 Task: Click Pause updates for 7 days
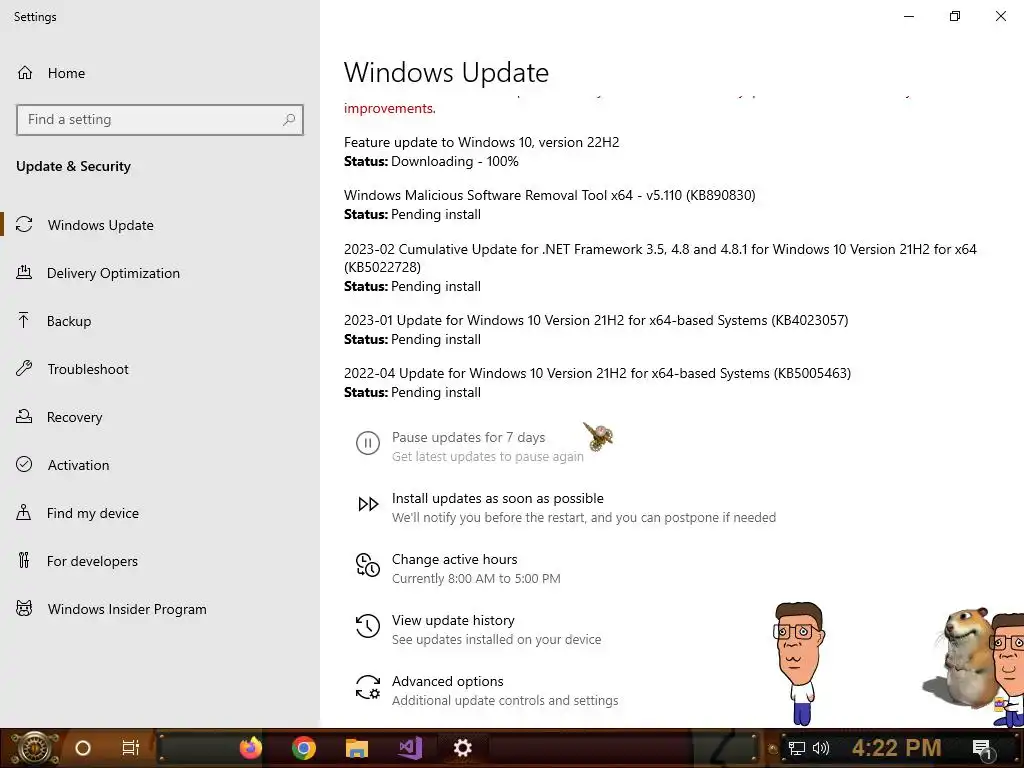(468, 438)
